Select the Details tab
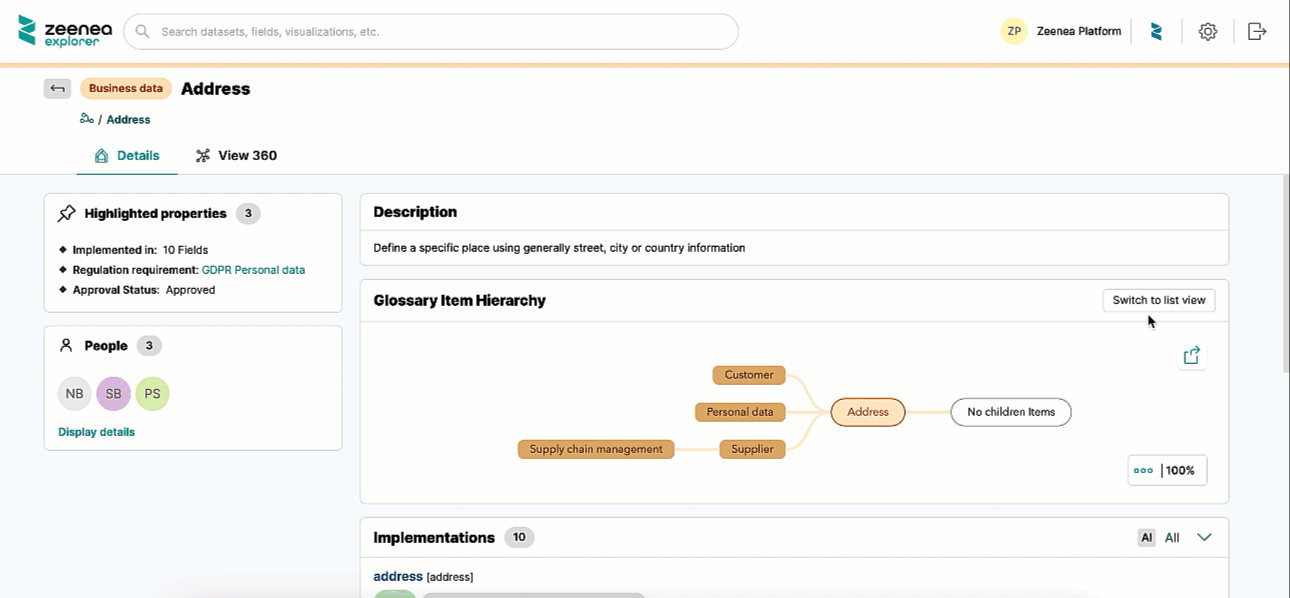Viewport: 1290px width, 598px height. coord(127,156)
